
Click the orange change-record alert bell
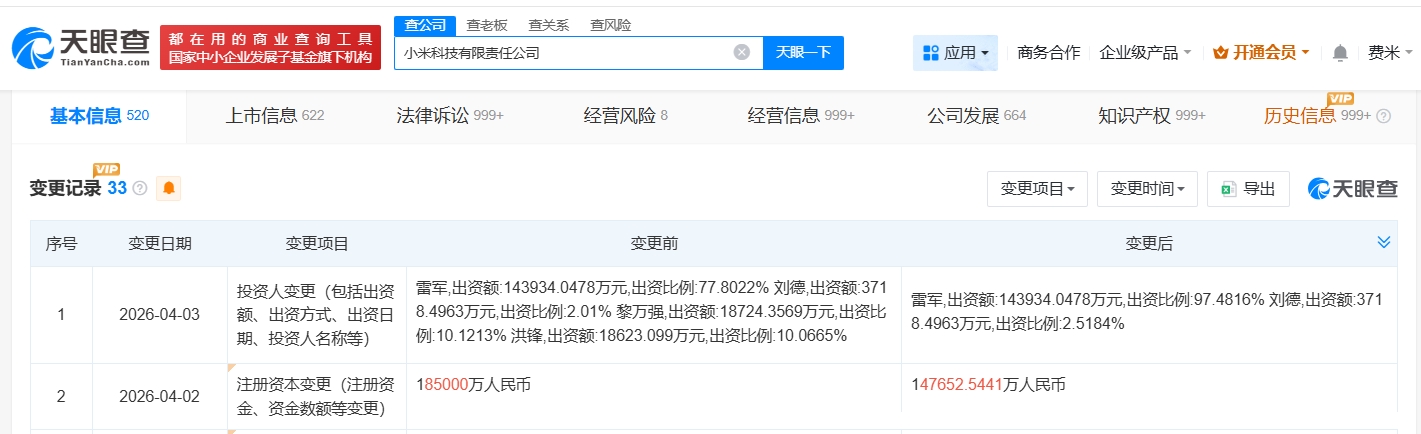tap(168, 188)
